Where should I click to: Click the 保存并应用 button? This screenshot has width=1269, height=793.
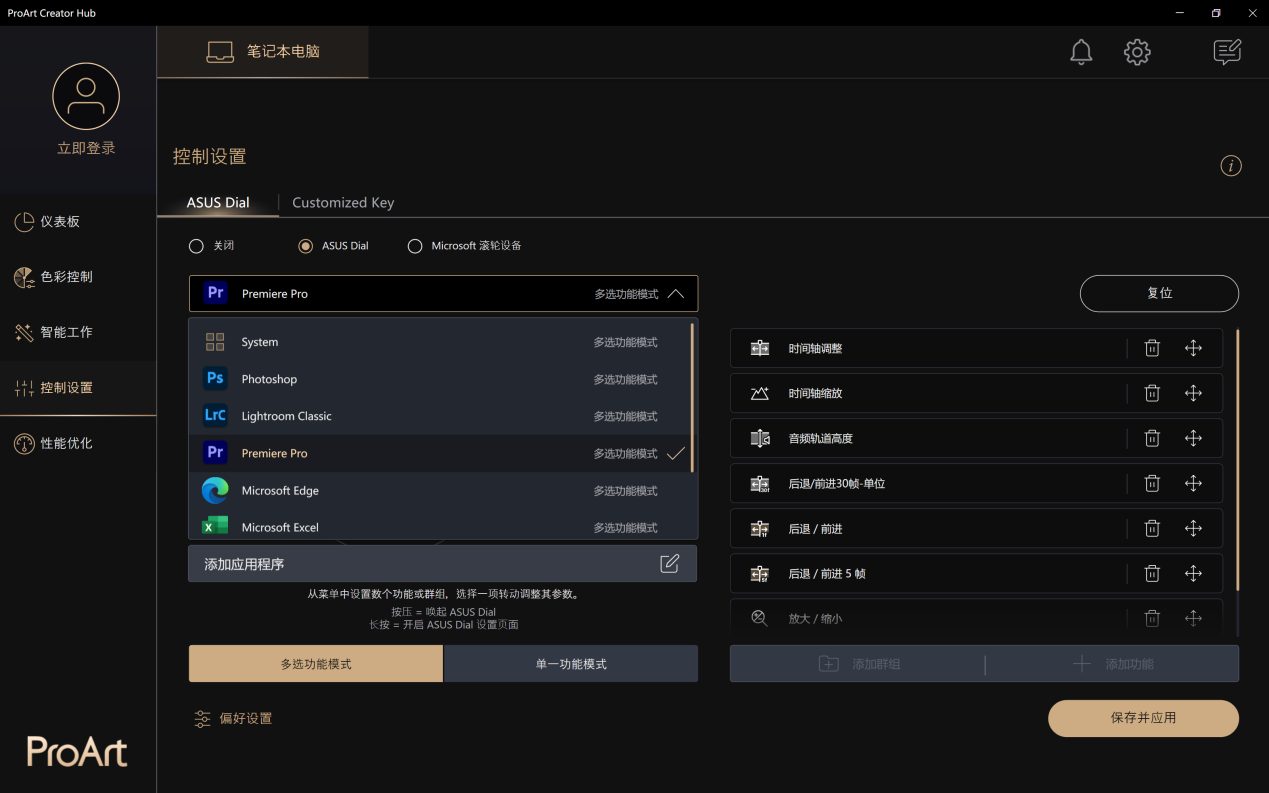pyautogui.click(x=1143, y=718)
